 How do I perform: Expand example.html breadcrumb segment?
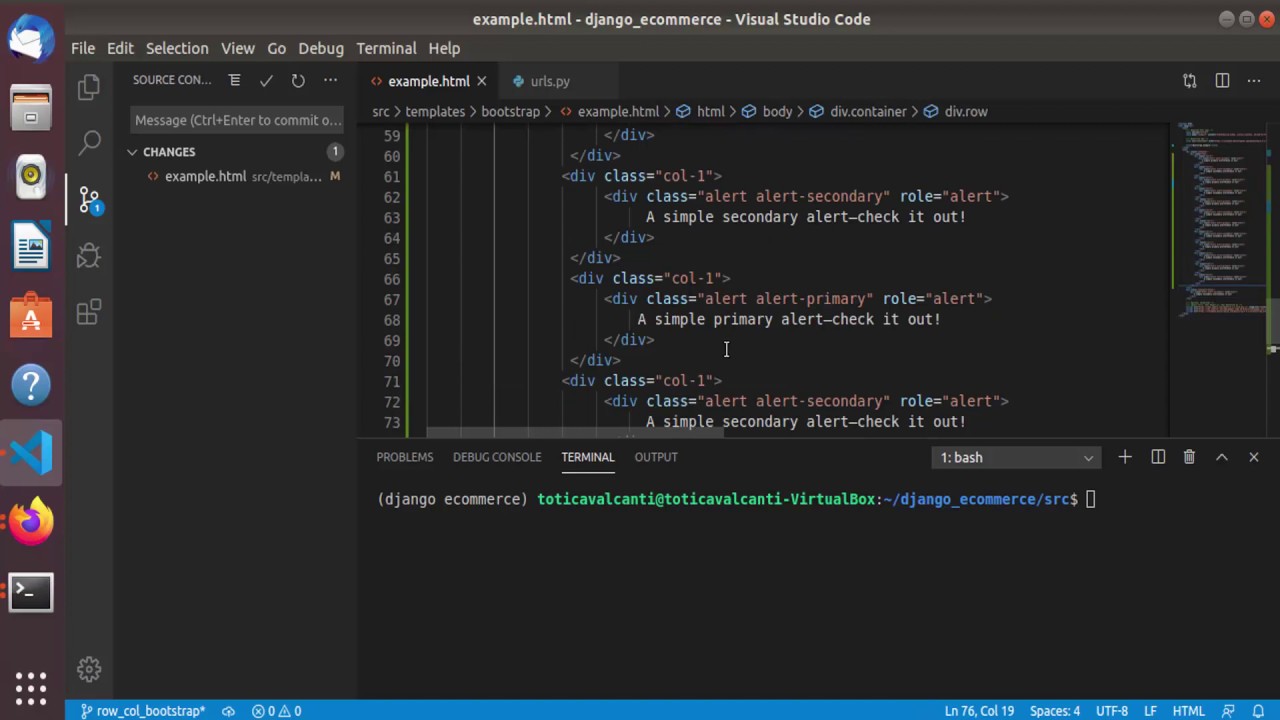tap(608, 111)
